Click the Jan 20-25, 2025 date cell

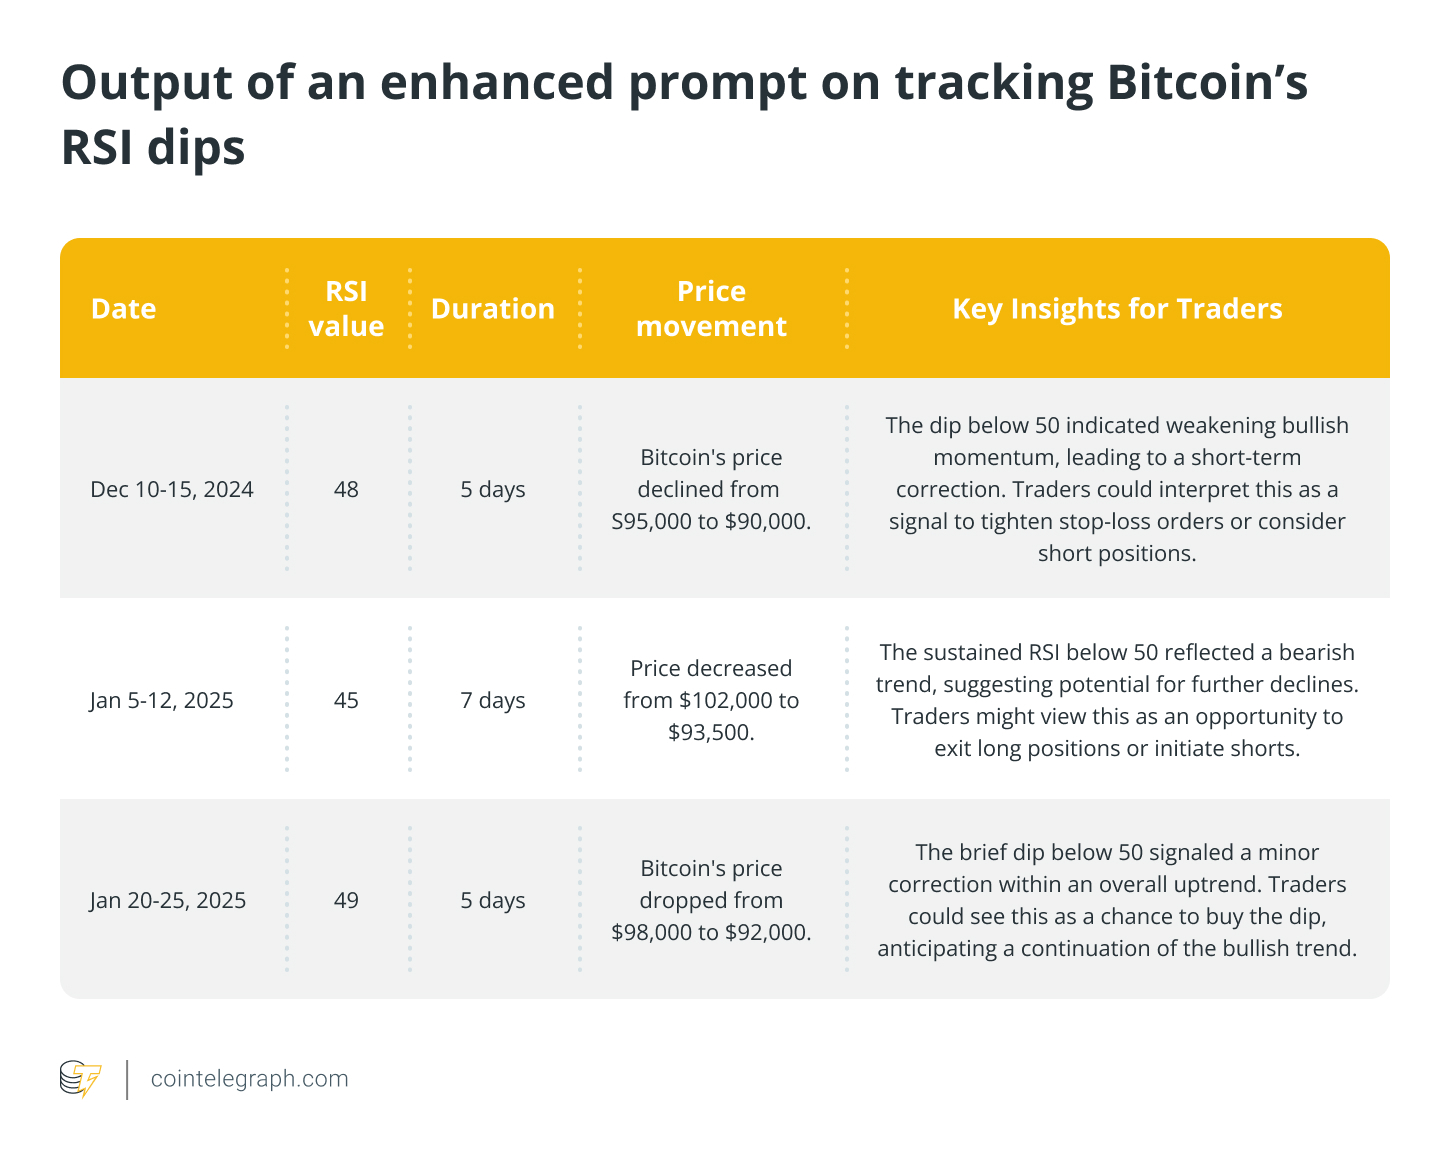point(168,900)
